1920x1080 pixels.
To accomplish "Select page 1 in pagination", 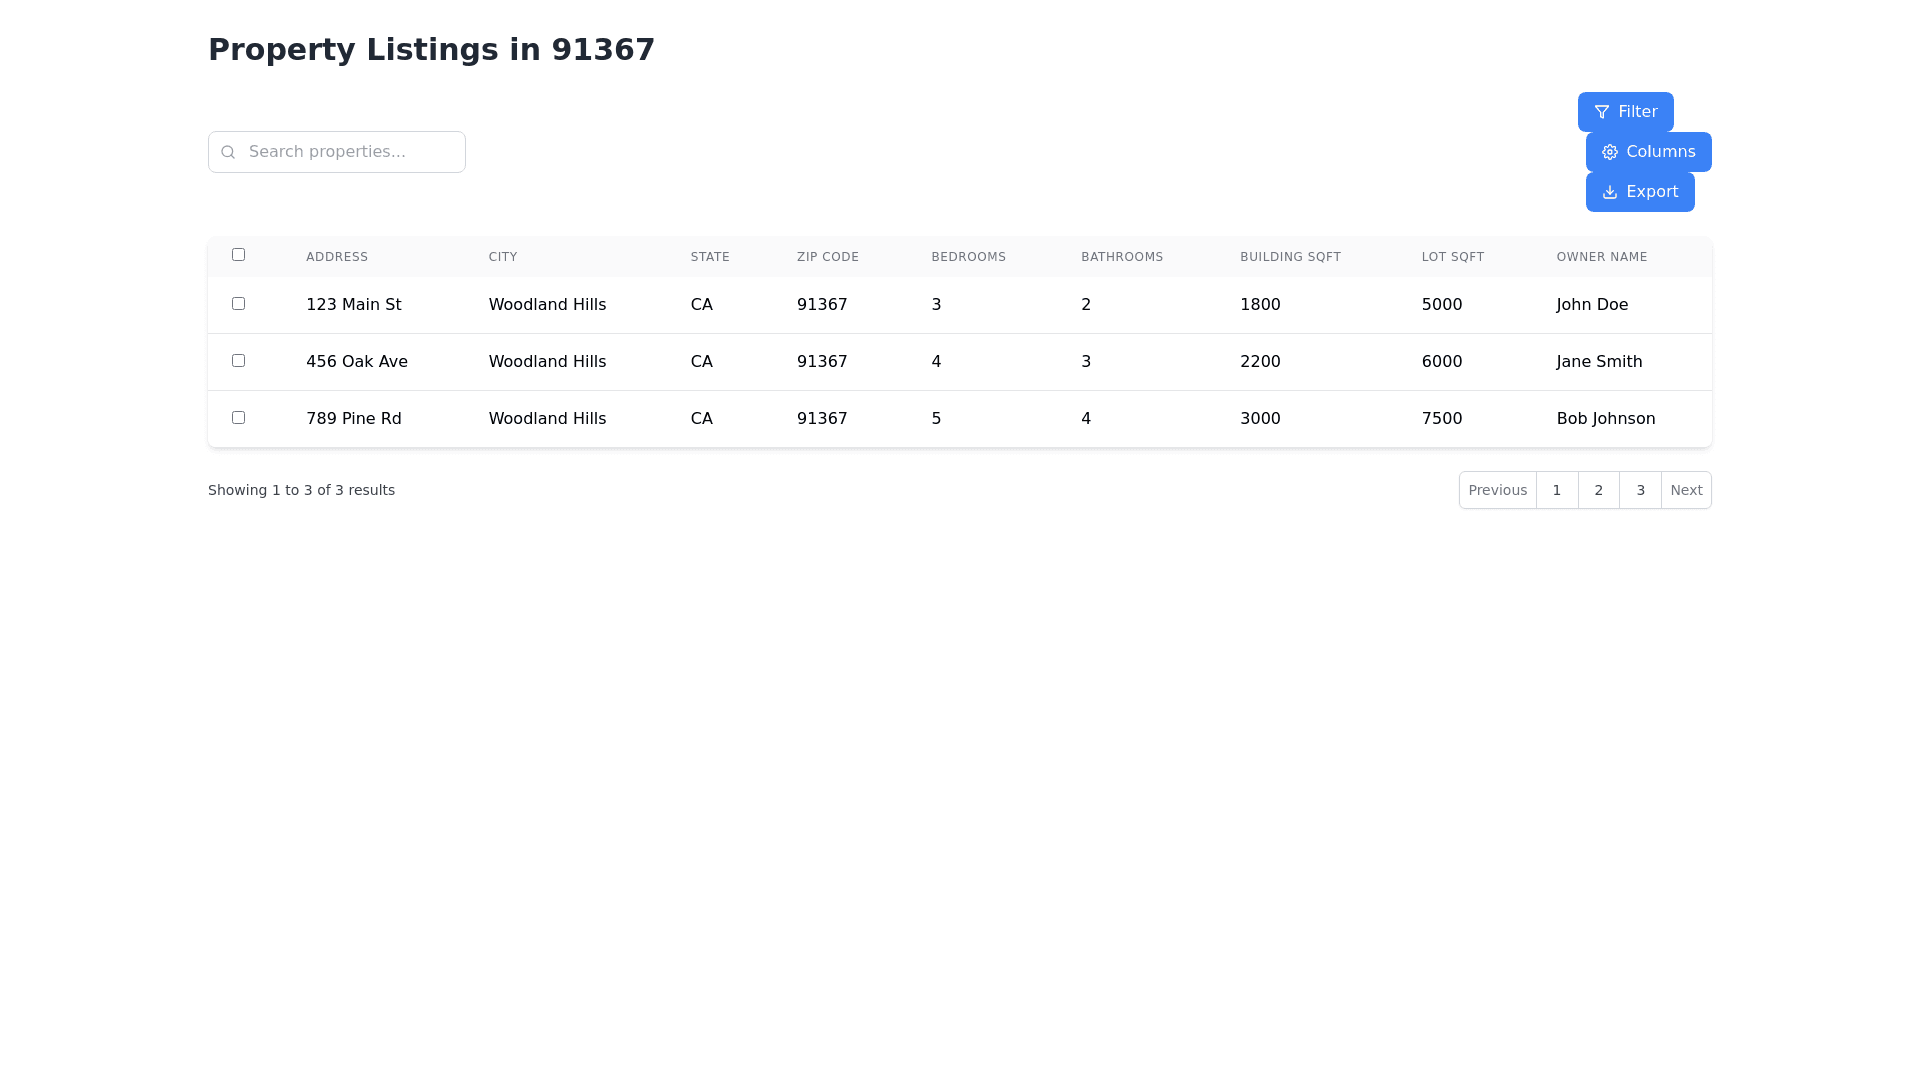I will 1556,490.
